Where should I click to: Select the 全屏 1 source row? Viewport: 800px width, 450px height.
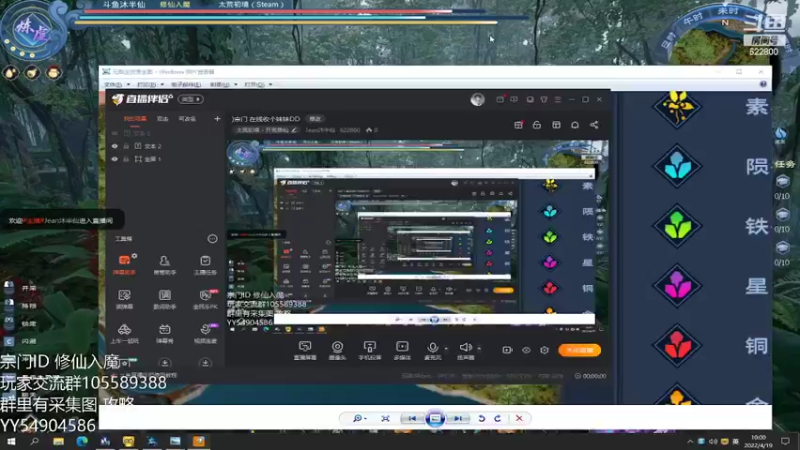coord(163,159)
